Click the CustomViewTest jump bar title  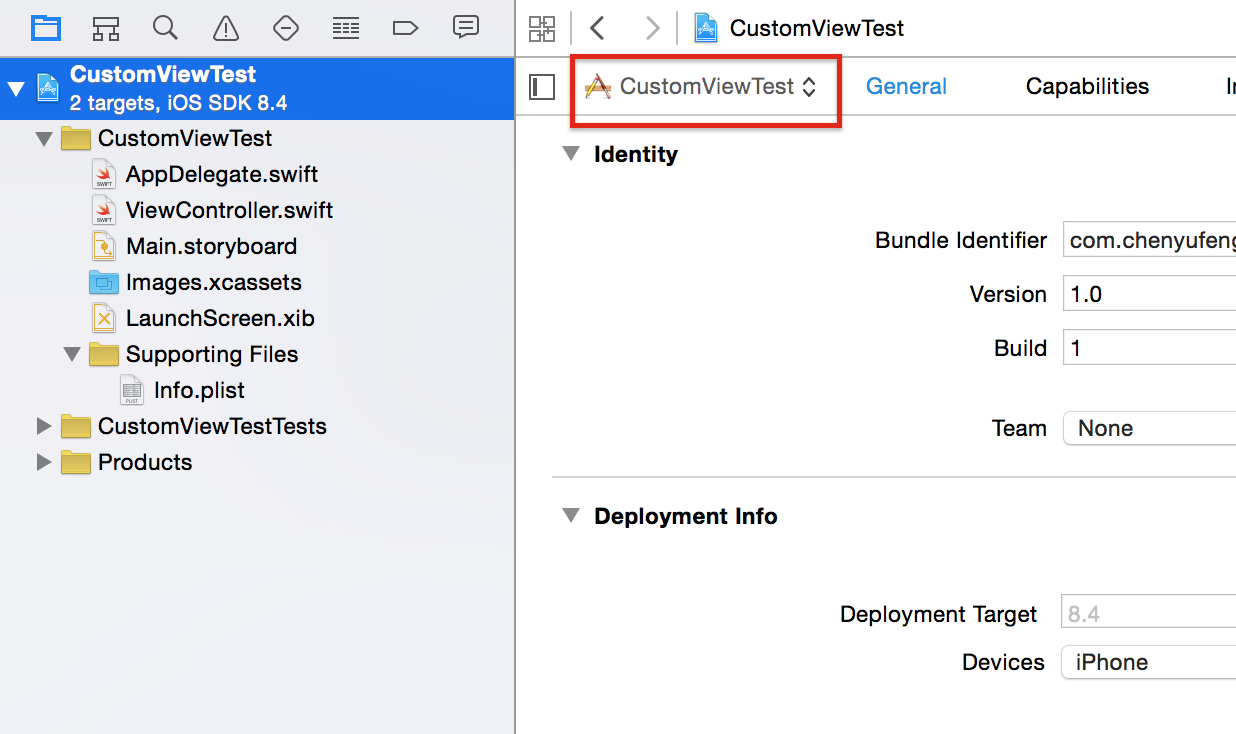(x=817, y=28)
